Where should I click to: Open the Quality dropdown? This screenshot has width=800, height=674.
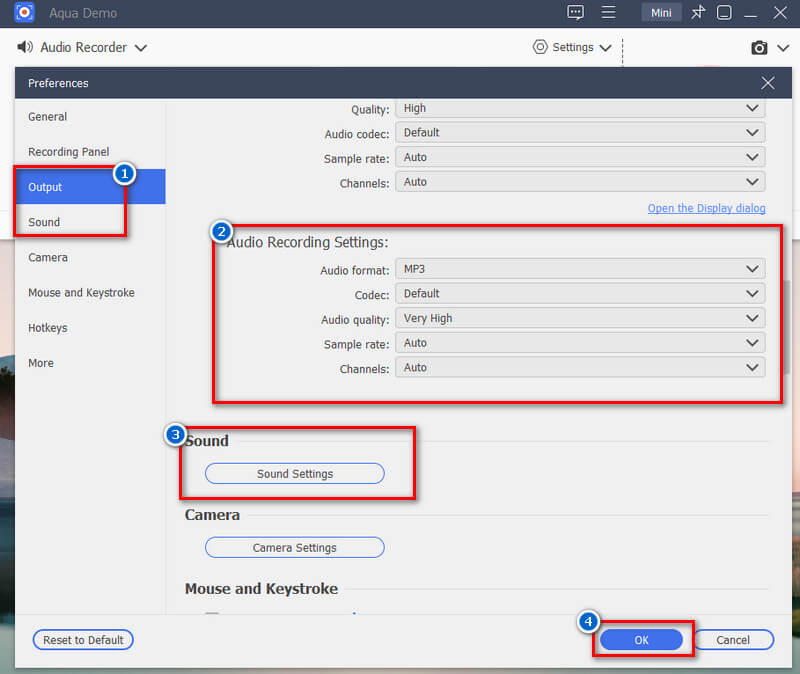[x=580, y=108]
